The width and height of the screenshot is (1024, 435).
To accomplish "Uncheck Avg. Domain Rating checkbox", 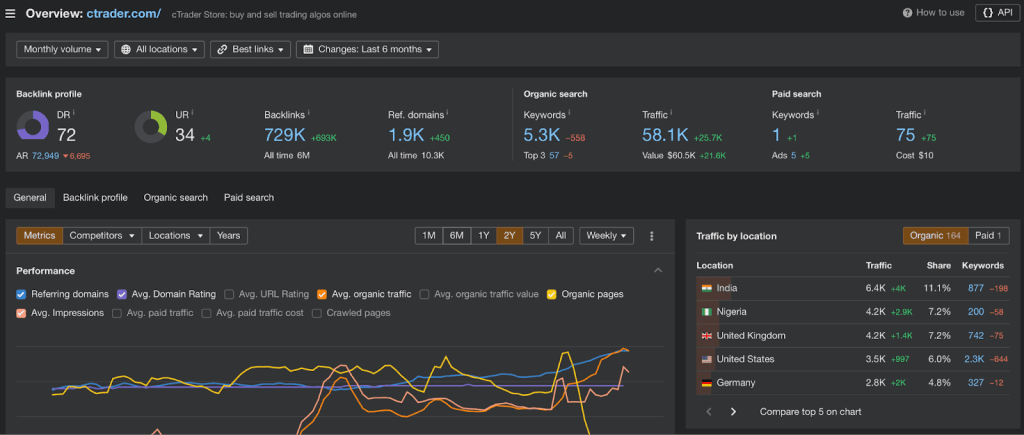I will pos(121,294).
